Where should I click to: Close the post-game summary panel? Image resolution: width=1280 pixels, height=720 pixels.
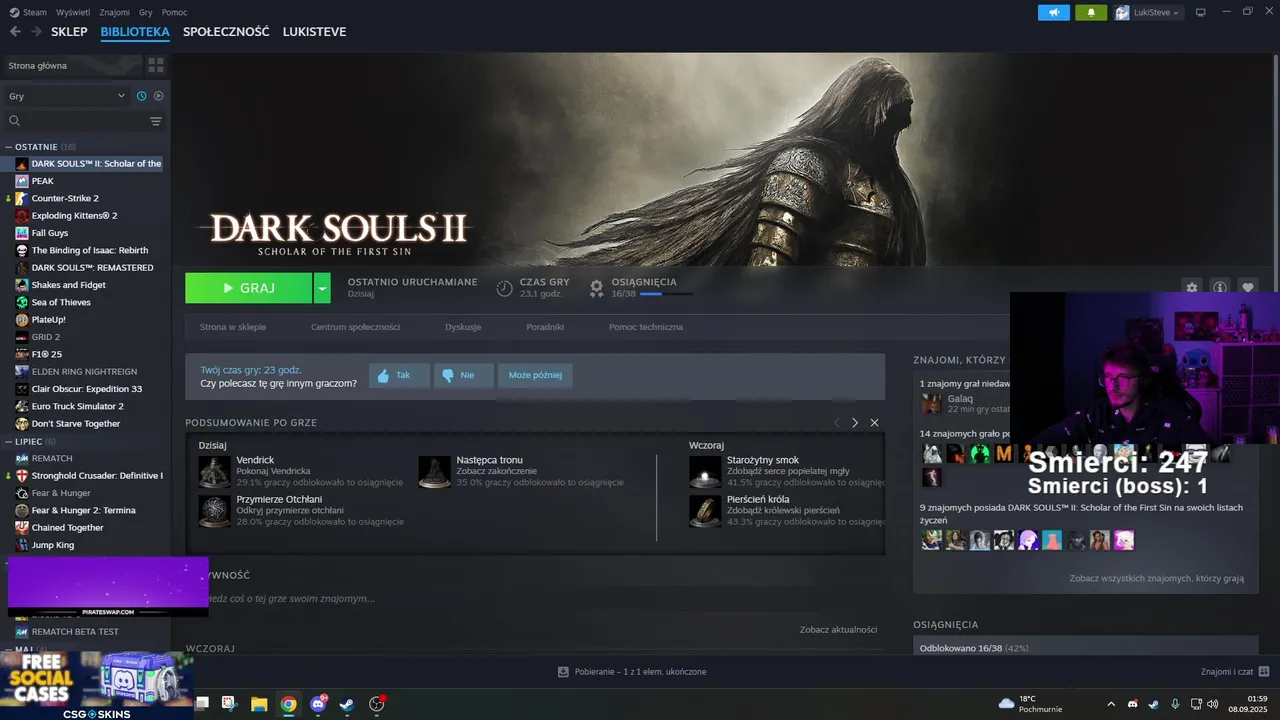[x=874, y=423]
